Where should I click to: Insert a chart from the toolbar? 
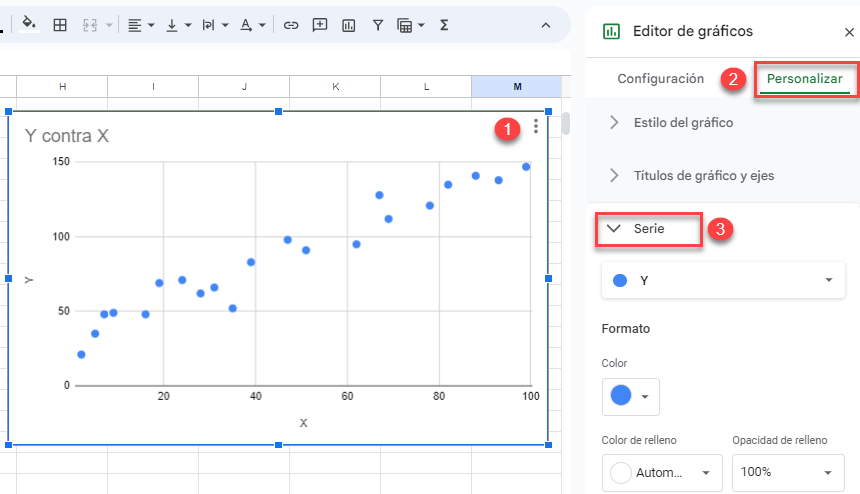(x=349, y=25)
